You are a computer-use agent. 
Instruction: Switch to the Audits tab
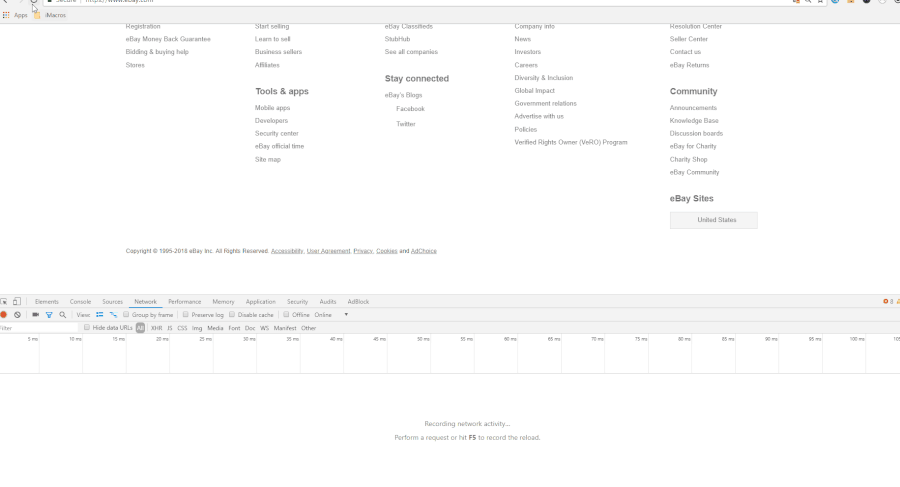pos(328,302)
